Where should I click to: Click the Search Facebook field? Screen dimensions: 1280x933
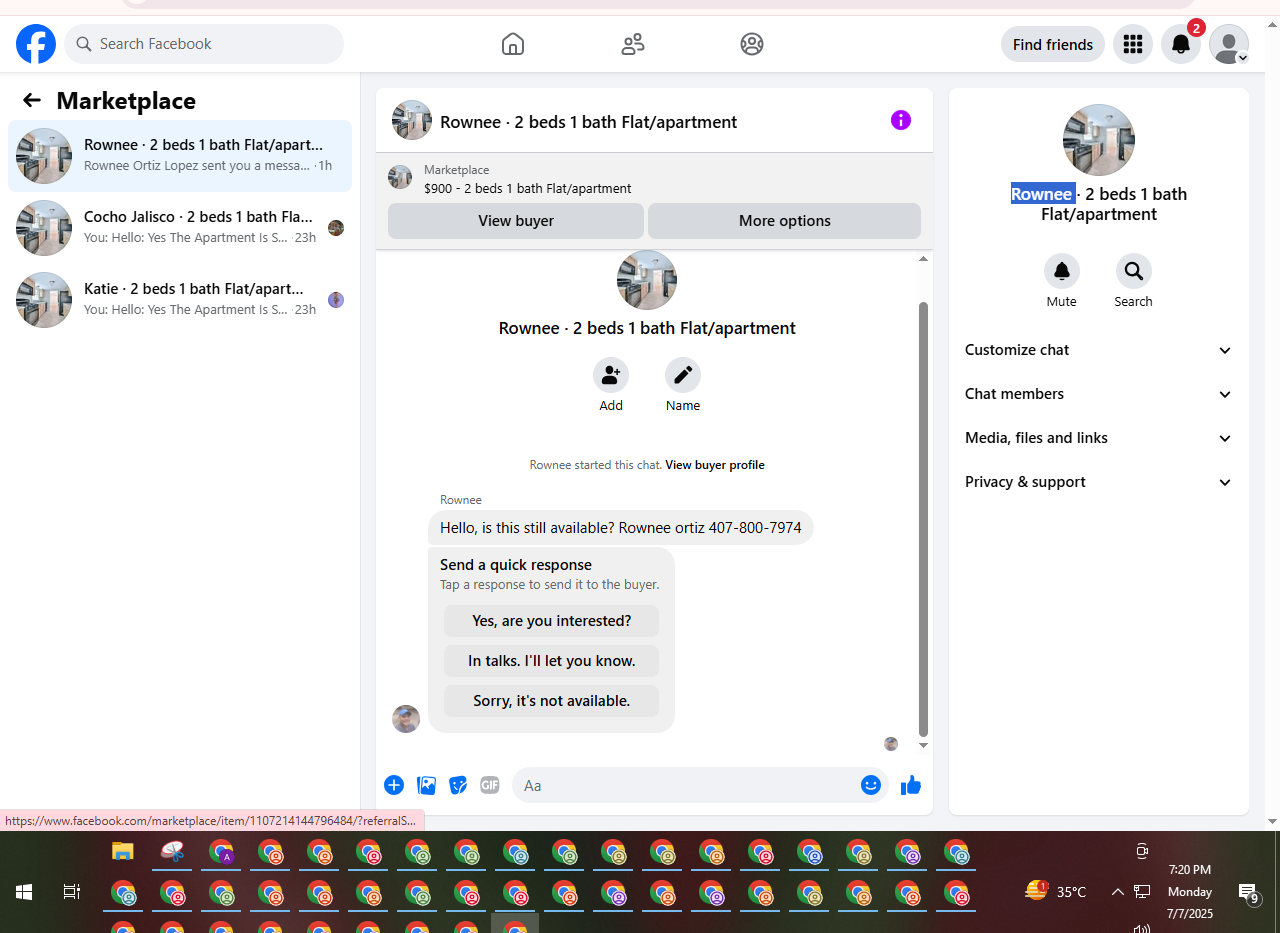[x=204, y=44]
